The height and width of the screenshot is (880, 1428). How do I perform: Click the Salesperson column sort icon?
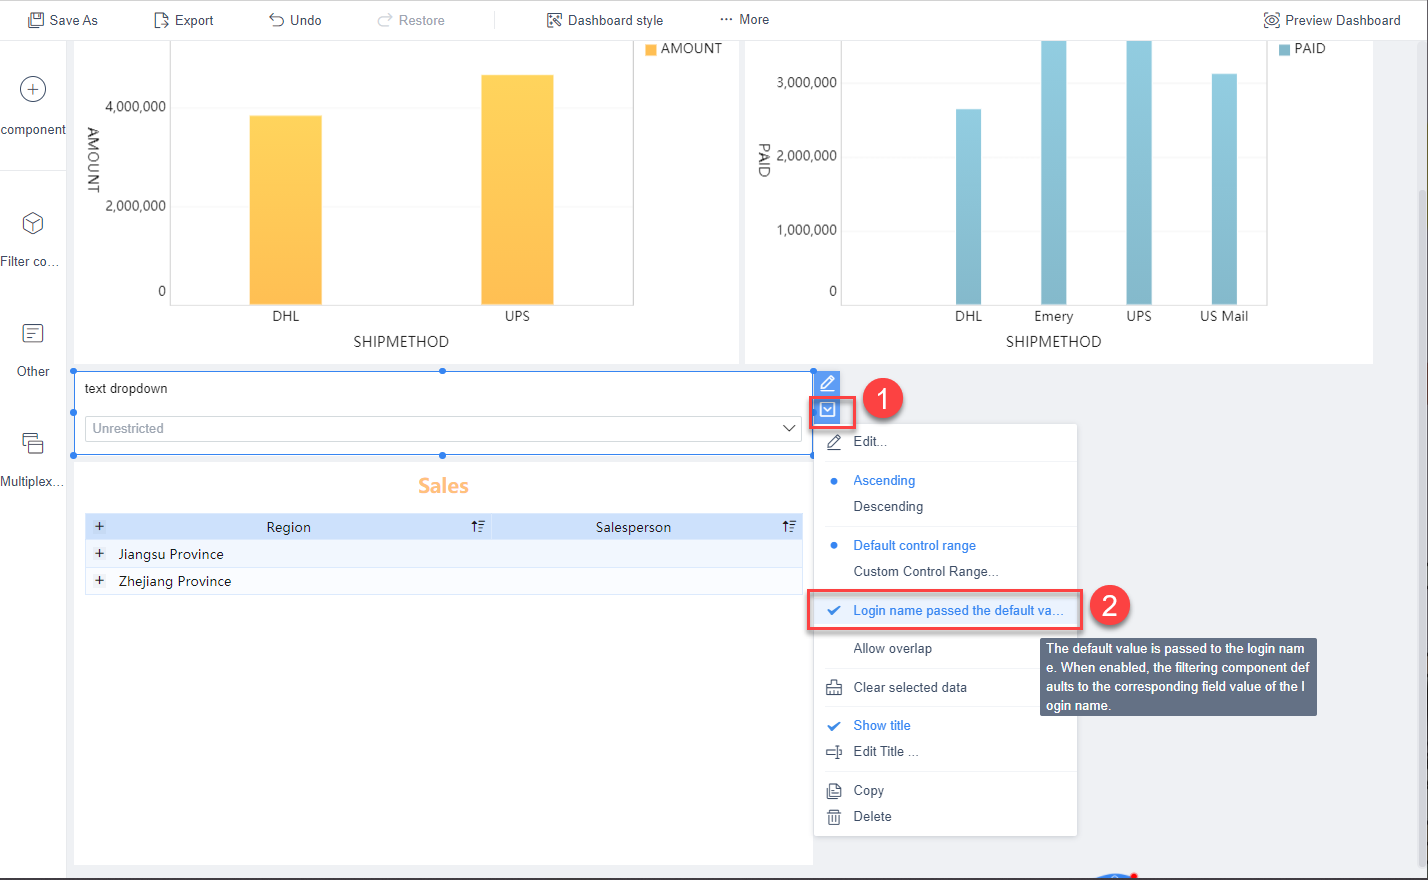pyautogui.click(x=789, y=526)
